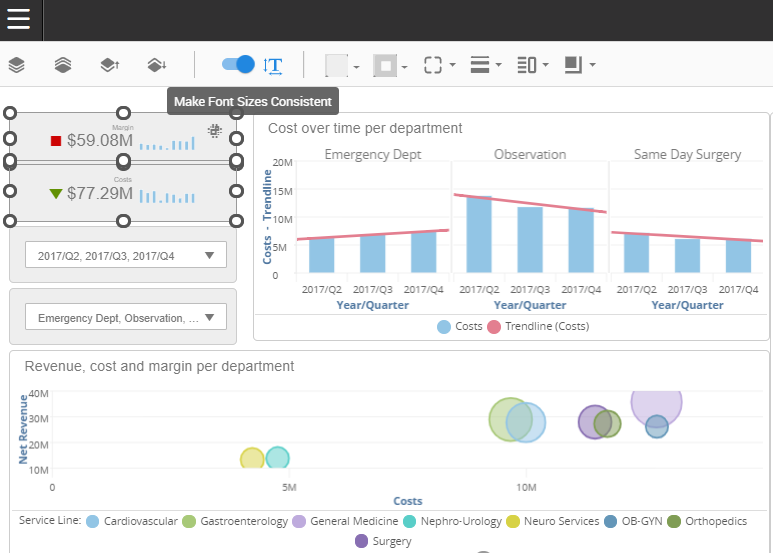
Task: Click the Bring Forward layer icon
Action: click(109, 65)
